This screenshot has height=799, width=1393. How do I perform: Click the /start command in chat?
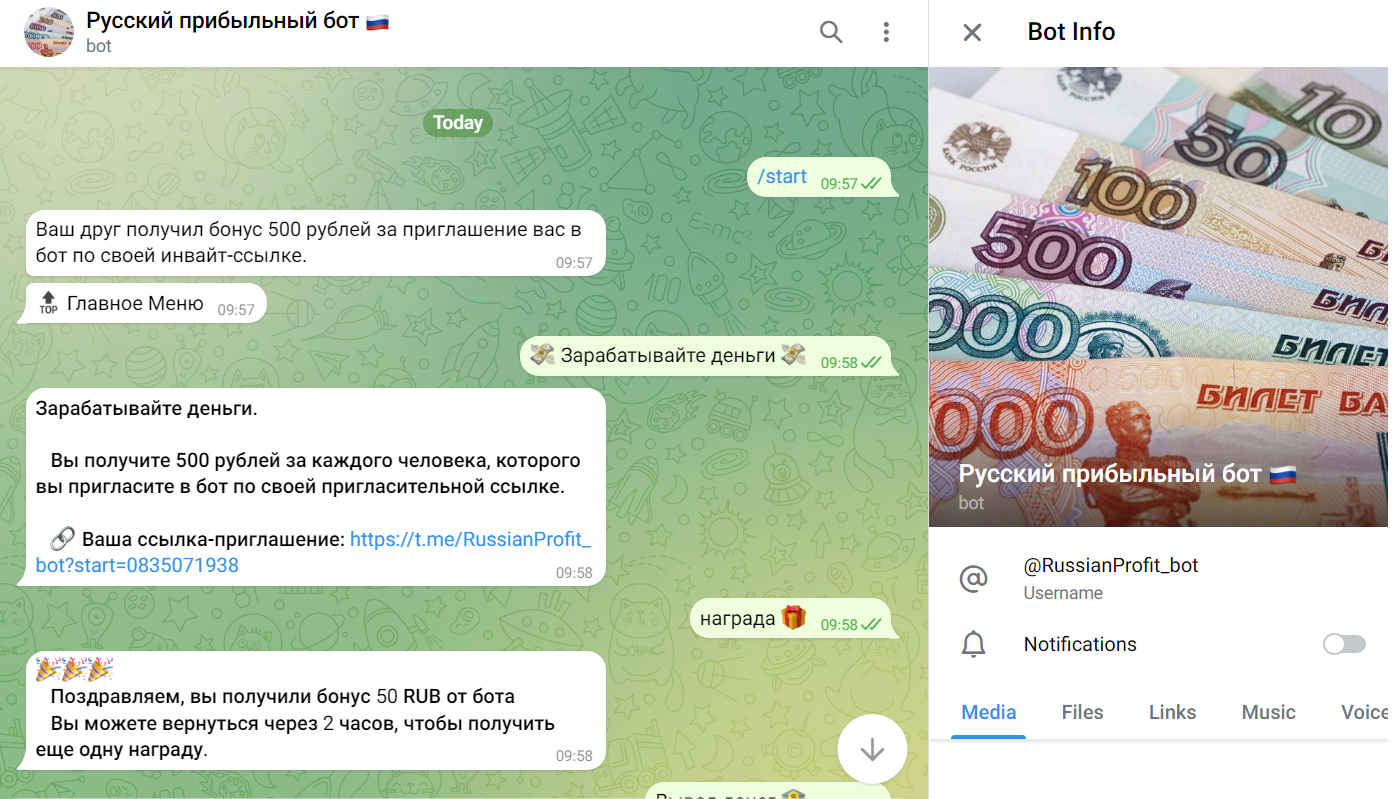coord(782,177)
